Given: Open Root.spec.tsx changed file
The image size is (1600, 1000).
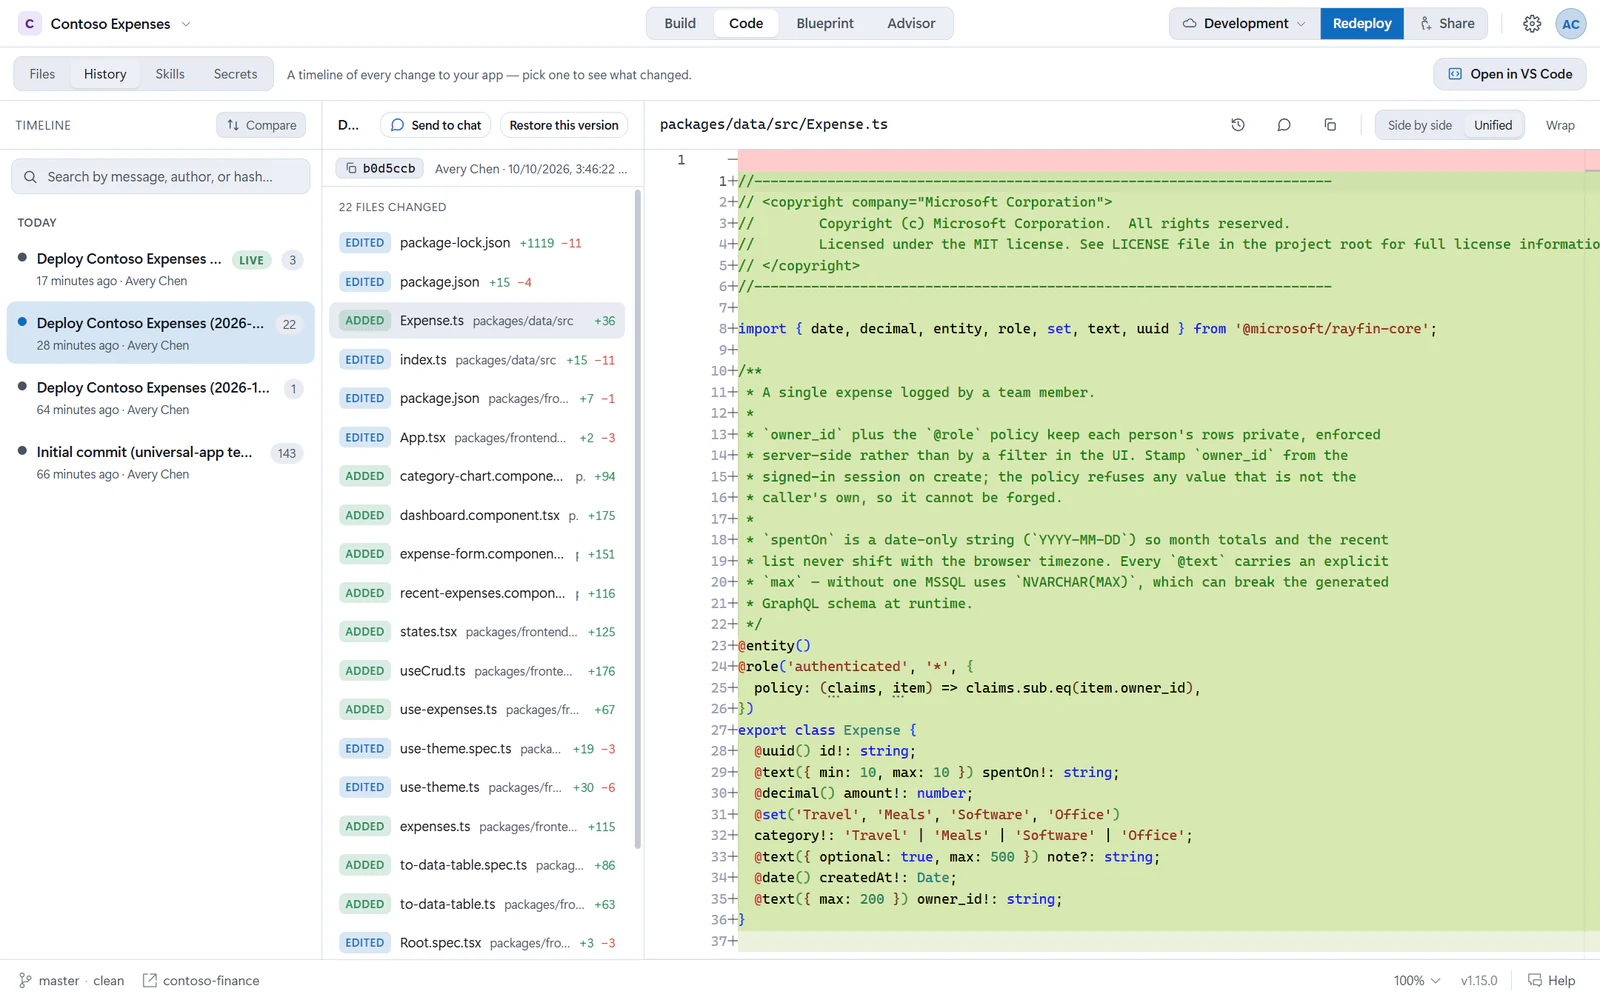Looking at the screenshot, I should 477,943.
